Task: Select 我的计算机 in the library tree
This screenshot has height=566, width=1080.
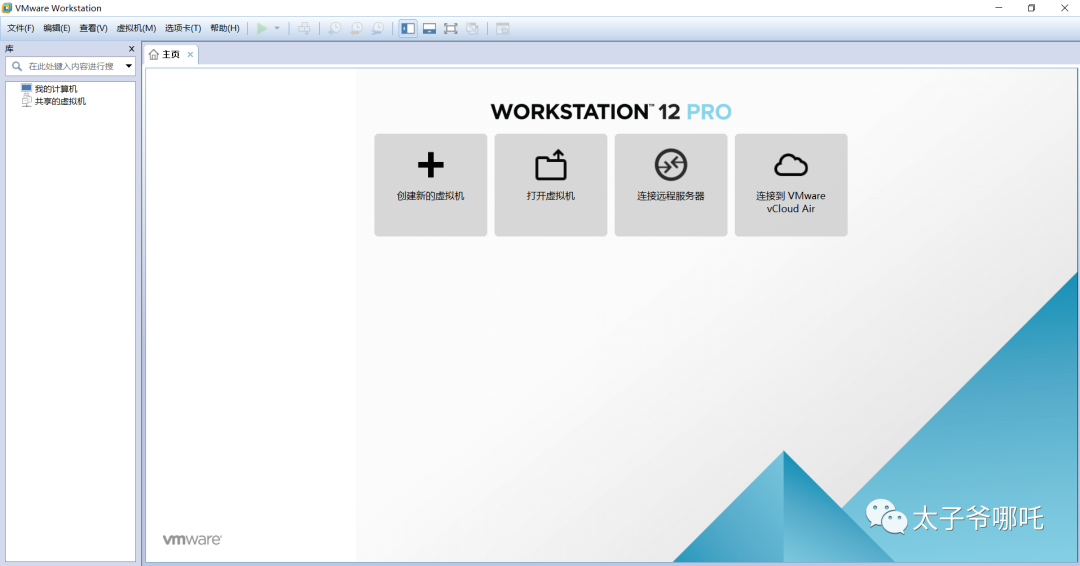Action: coord(56,89)
